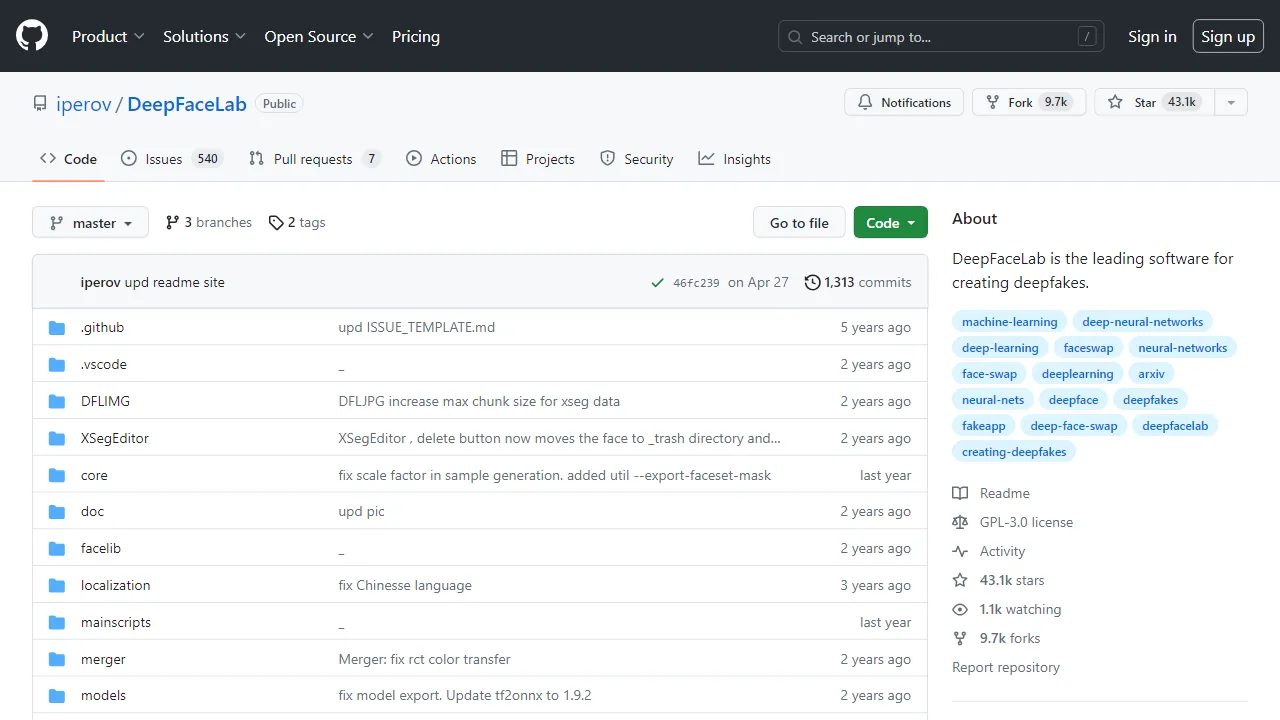
Task: Open the star lists dropdown arrow
Action: [x=1231, y=102]
